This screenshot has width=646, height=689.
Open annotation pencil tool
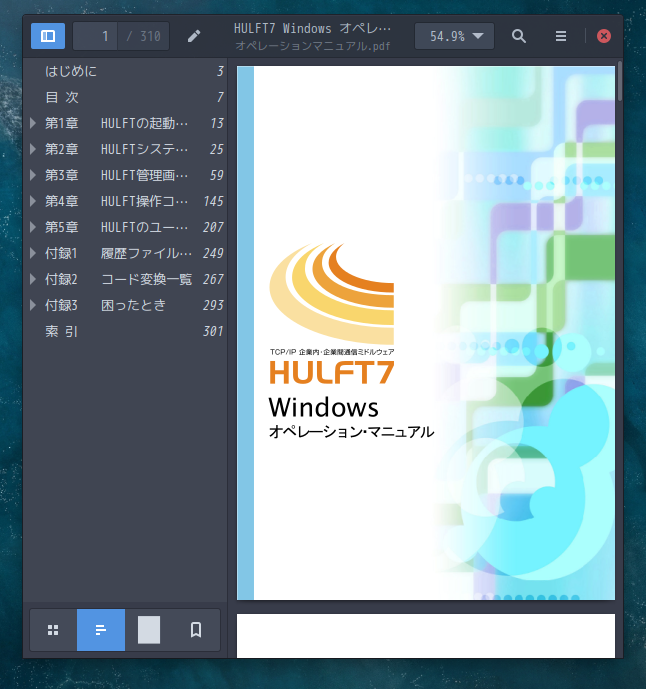click(x=194, y=36)
